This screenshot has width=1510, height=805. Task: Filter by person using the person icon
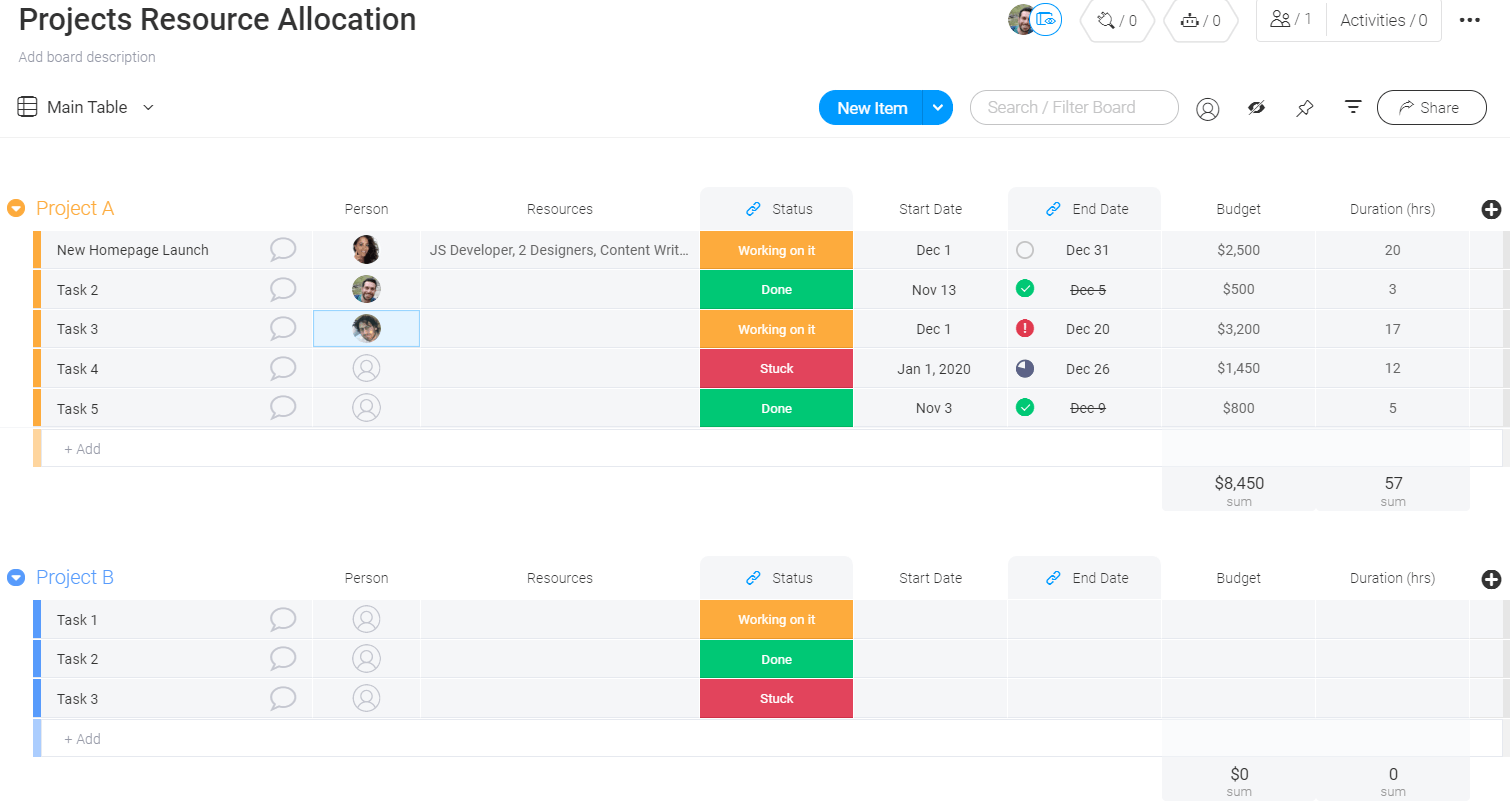point(1208,108)
